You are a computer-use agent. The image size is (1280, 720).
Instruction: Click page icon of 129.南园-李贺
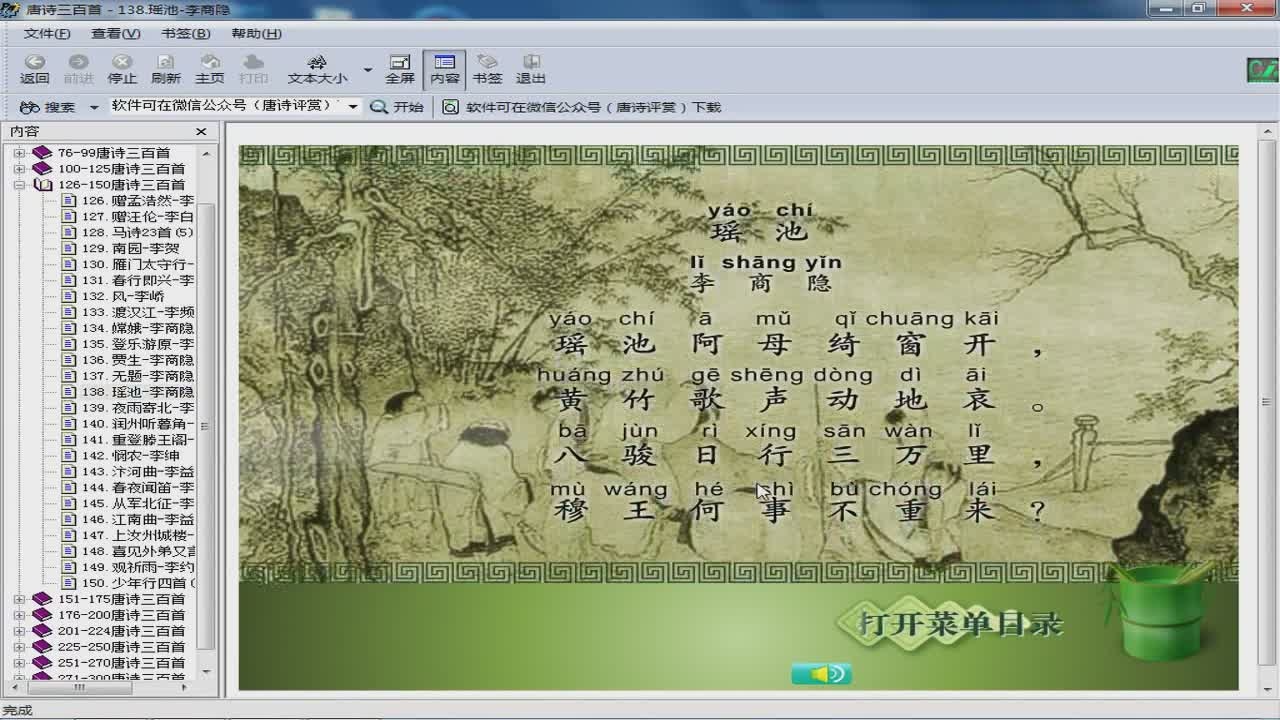coord(69,249)
